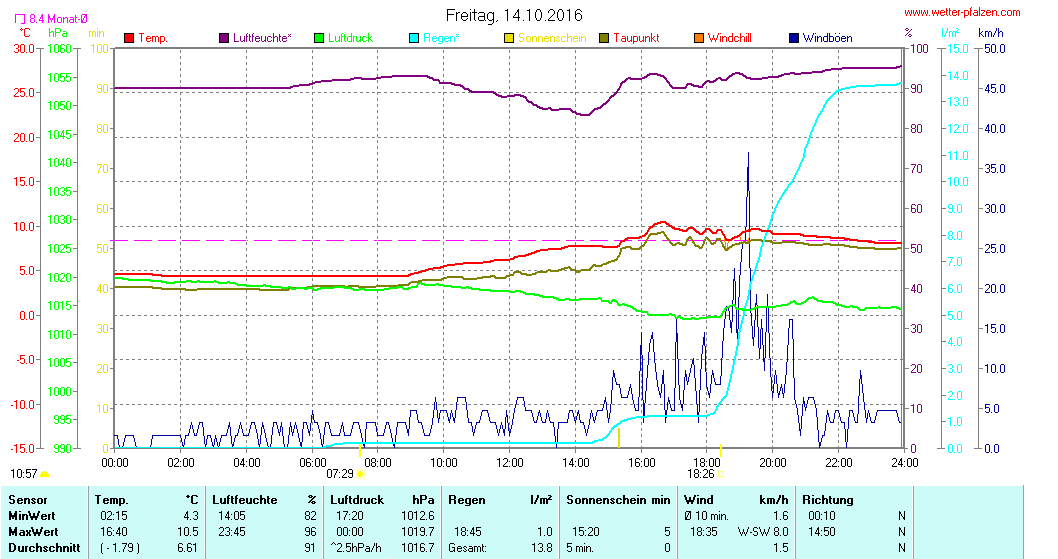Image resolution: width=1058 pixels, height=559 pixels.
Task: Click the 12:00 label on the time axis
Action: [x=509, y=462]
